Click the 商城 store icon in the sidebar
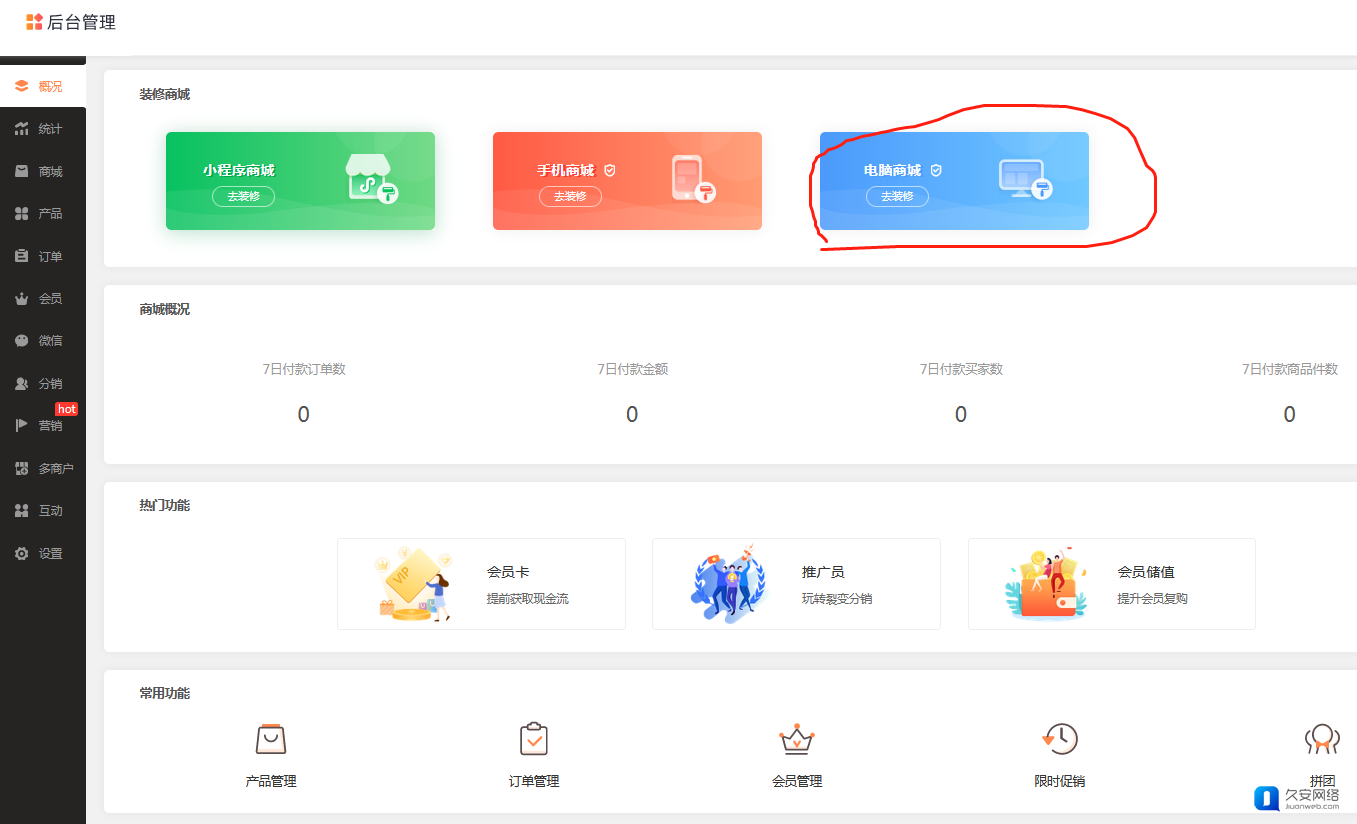 click(x=21, y=171)
